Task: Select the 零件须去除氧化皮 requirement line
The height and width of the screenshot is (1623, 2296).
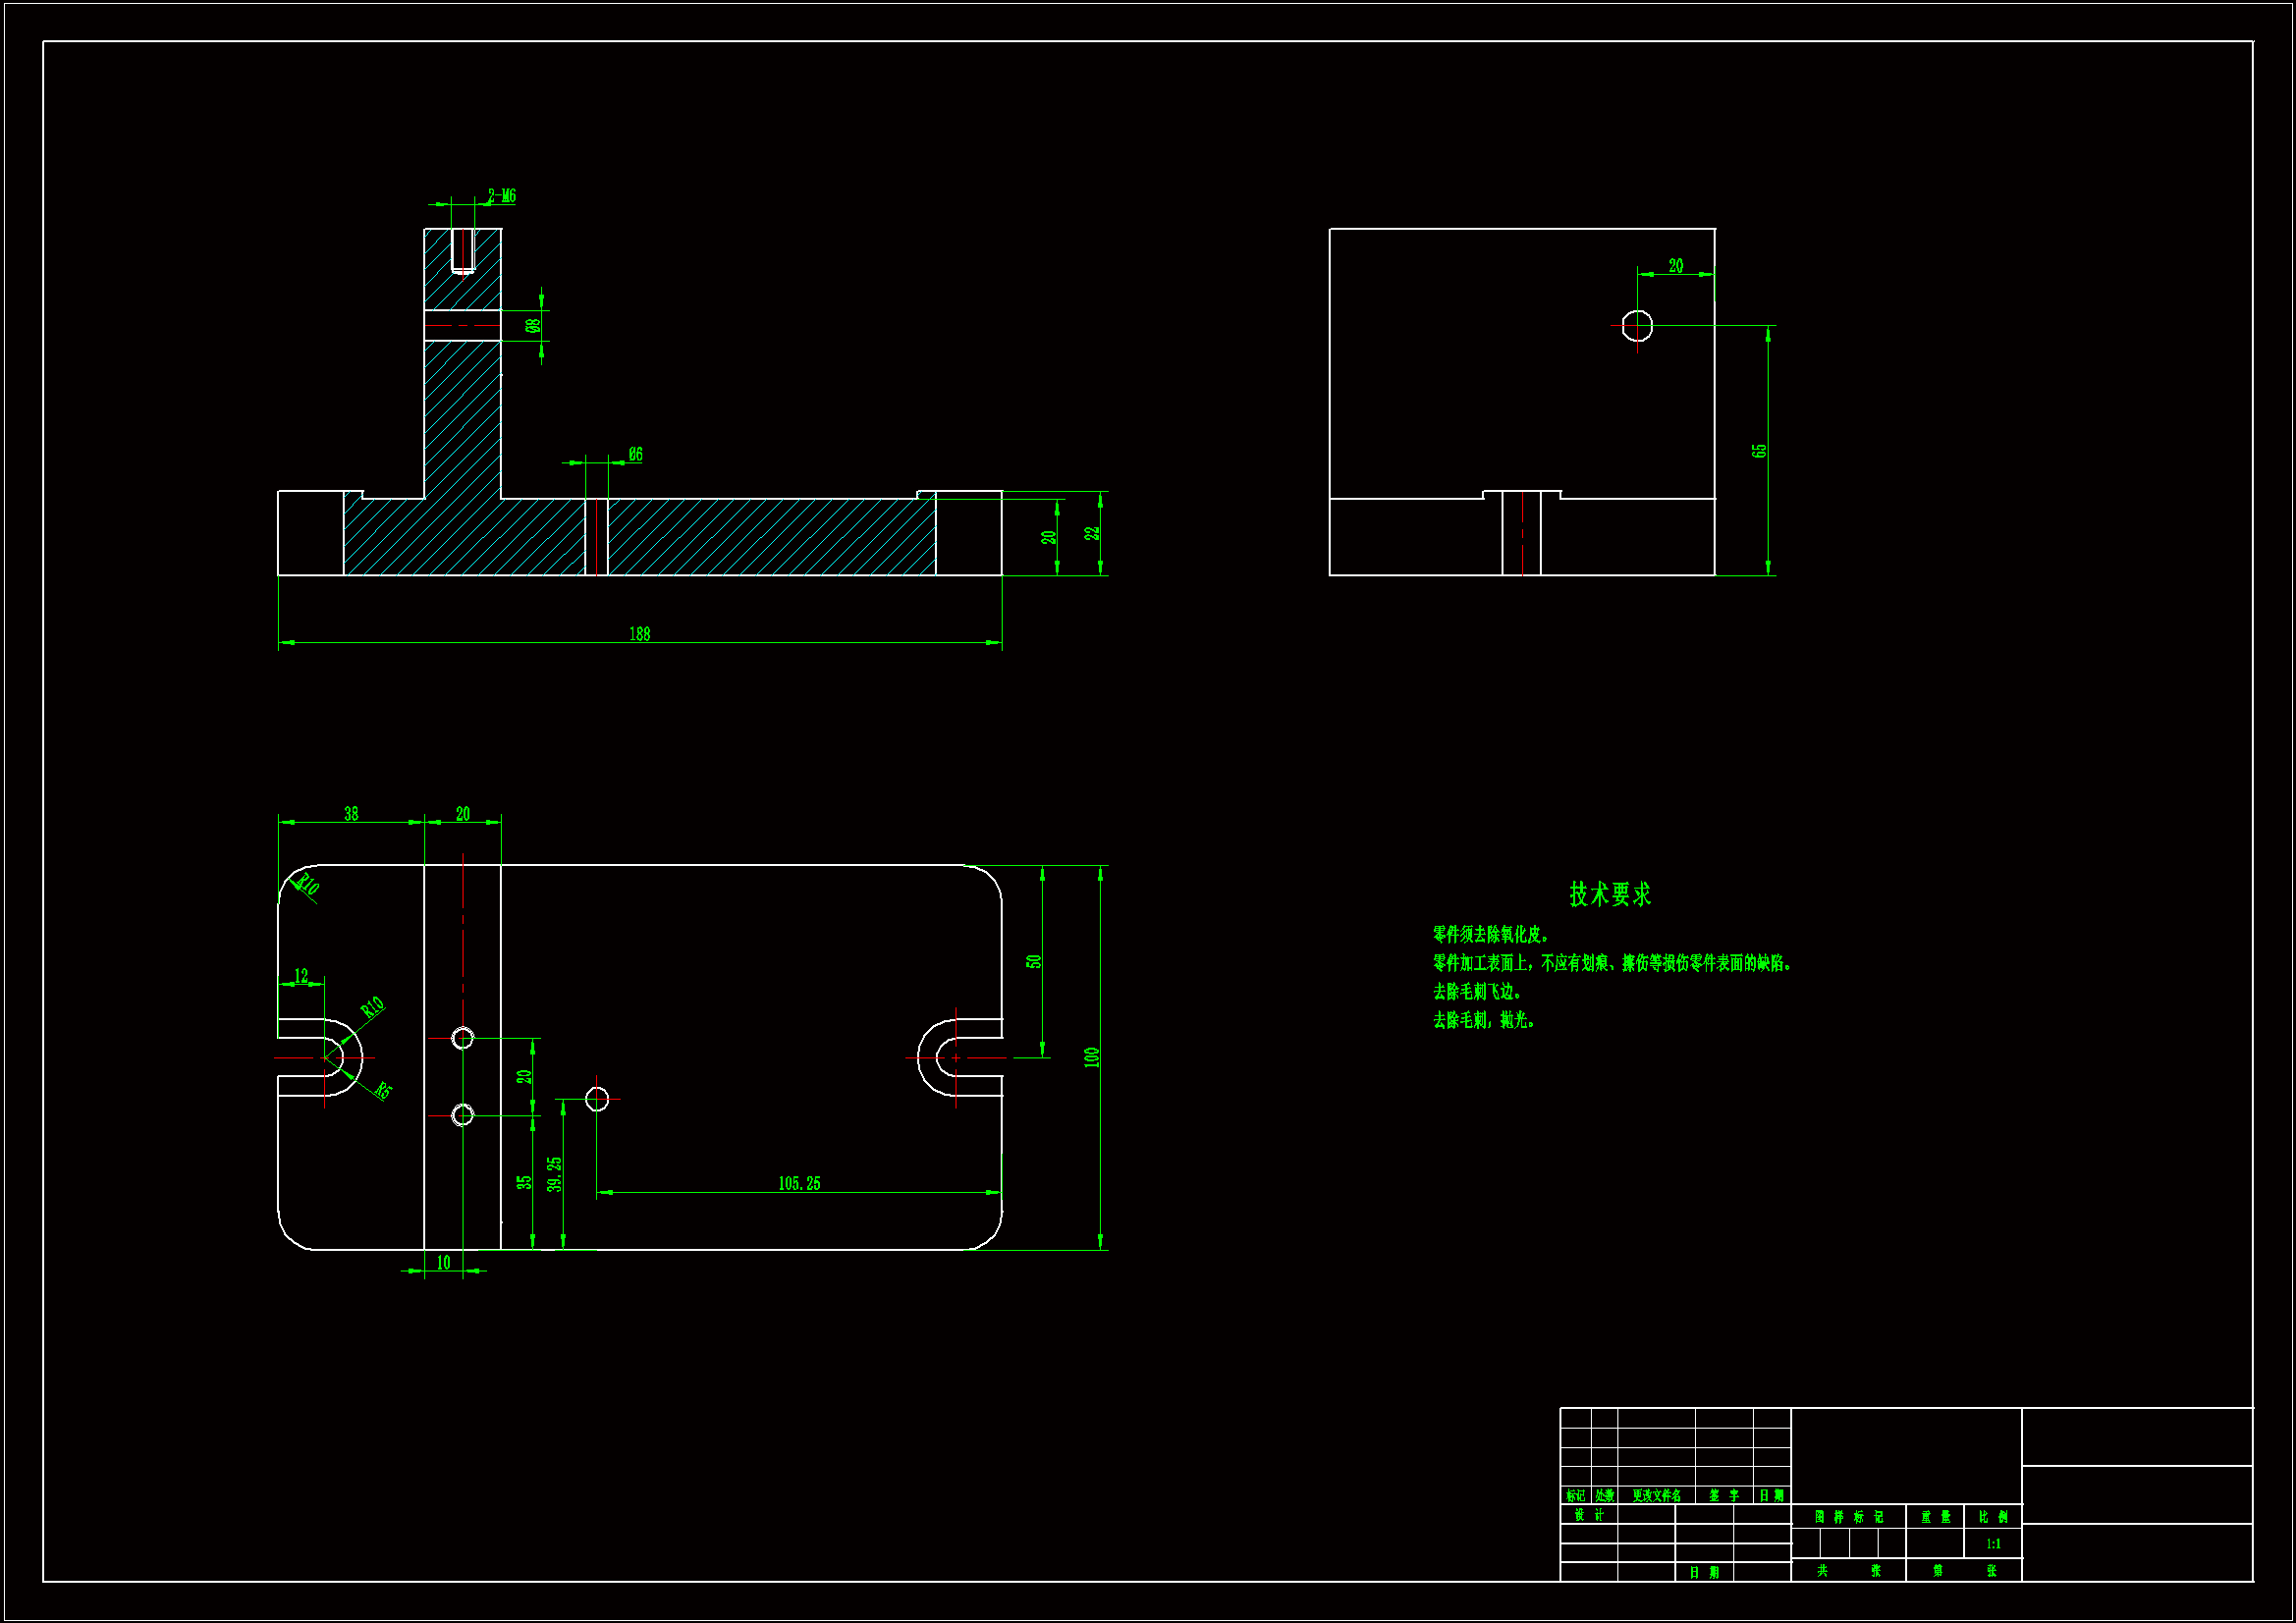Action: [x=1490, y=934]
